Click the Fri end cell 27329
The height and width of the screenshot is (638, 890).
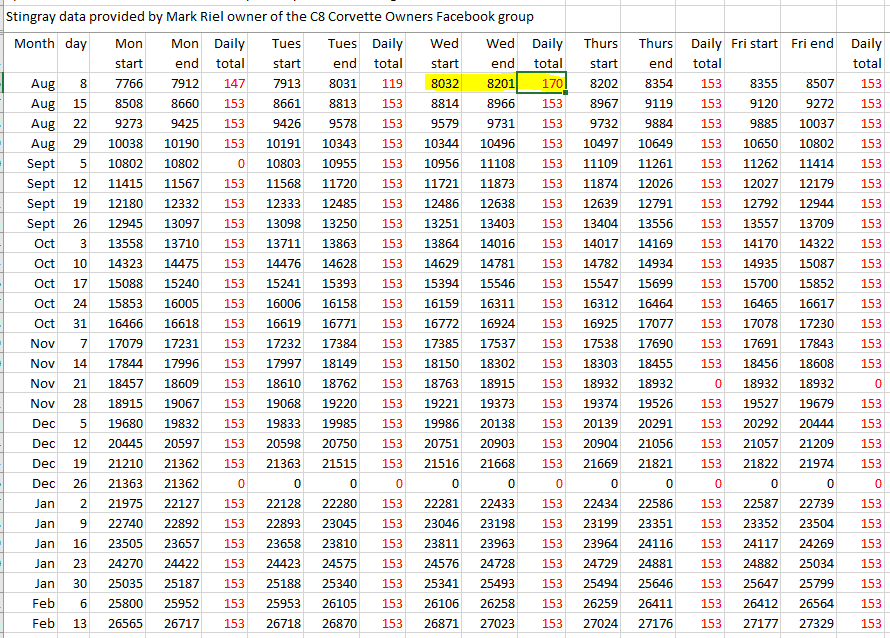point(812,623)
